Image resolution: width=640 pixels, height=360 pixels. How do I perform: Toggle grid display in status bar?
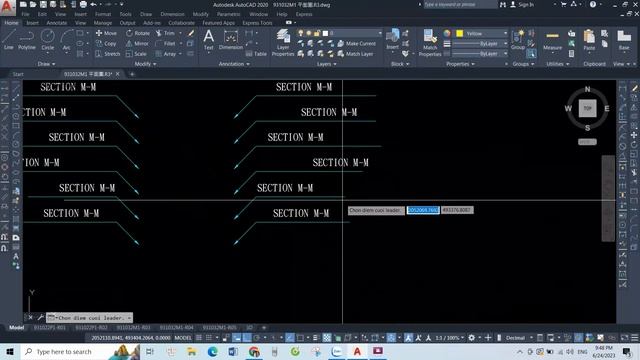click(199, 338)
